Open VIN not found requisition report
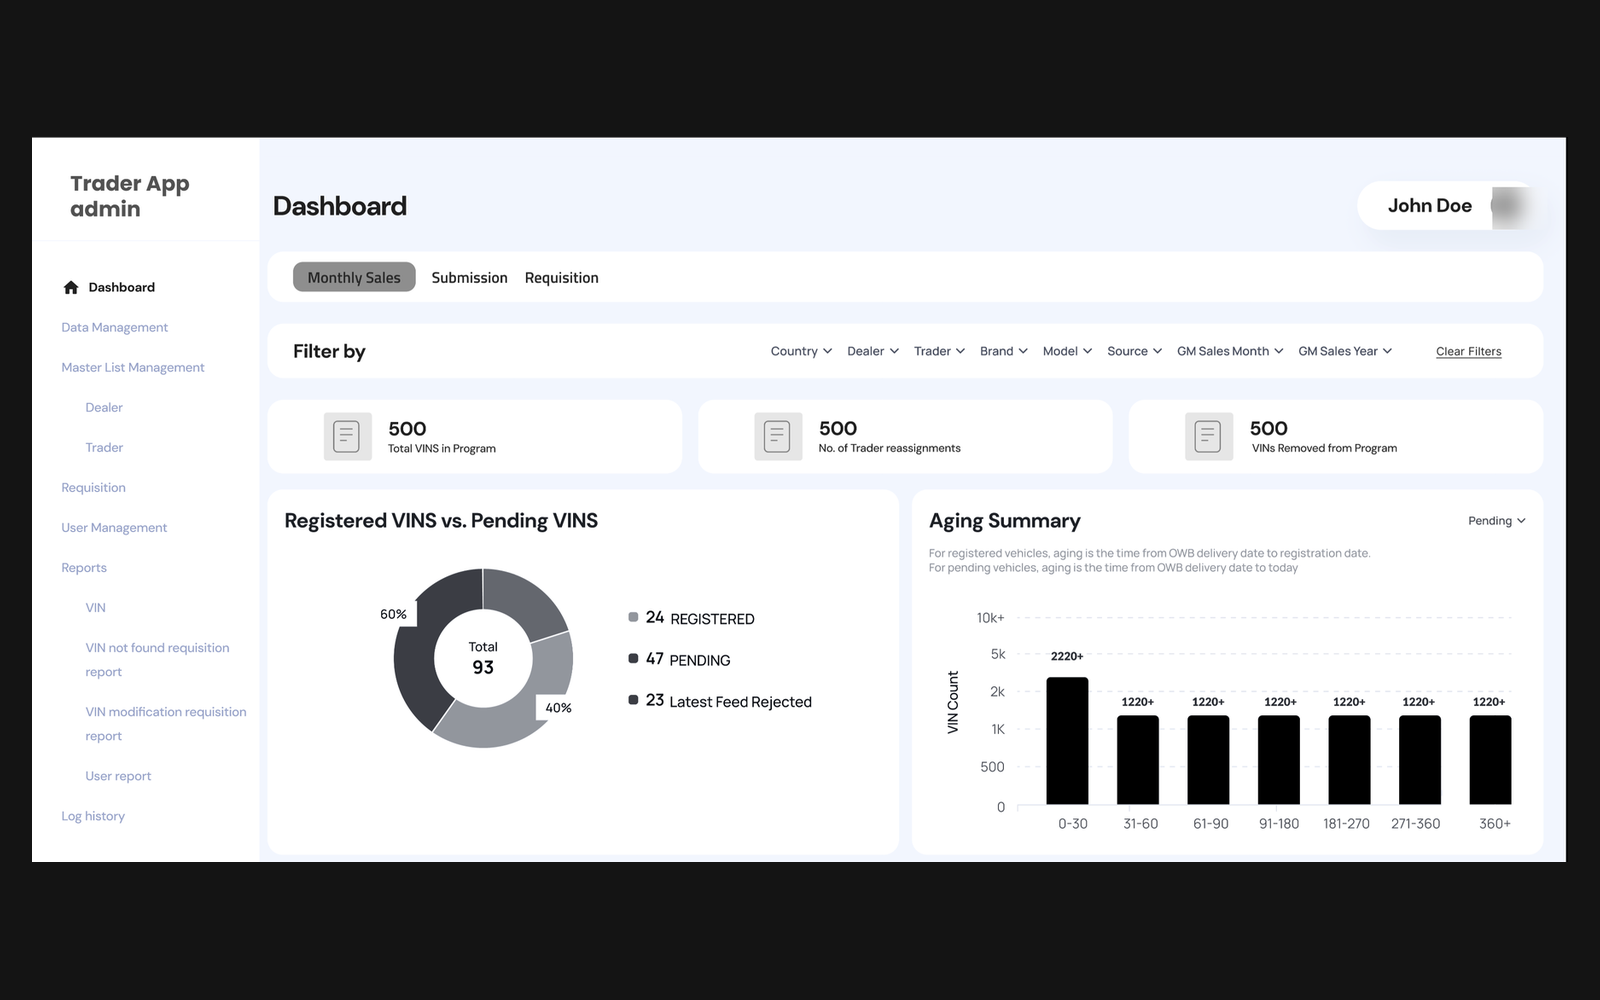 [x=157, y=660]
